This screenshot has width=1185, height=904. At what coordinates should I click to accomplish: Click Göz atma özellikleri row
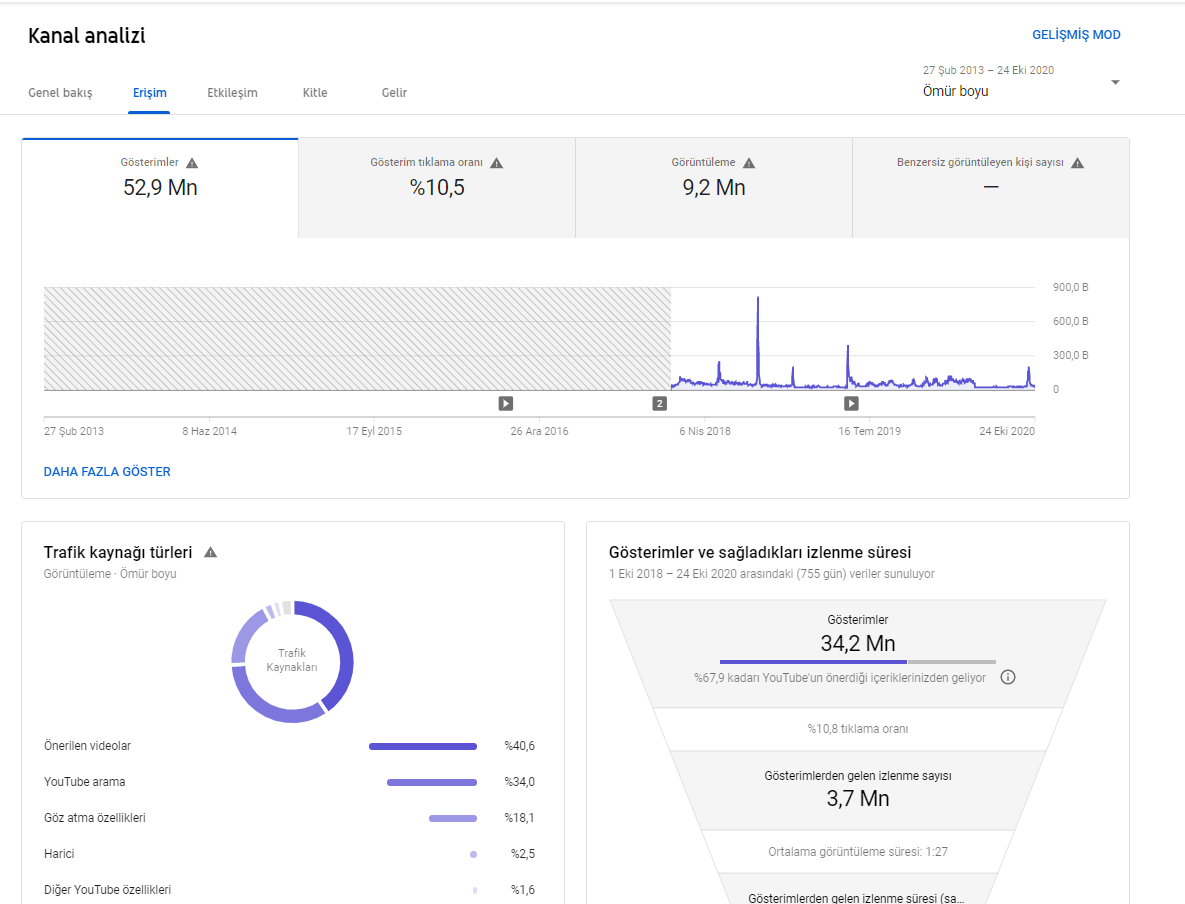tap(289, 818)
